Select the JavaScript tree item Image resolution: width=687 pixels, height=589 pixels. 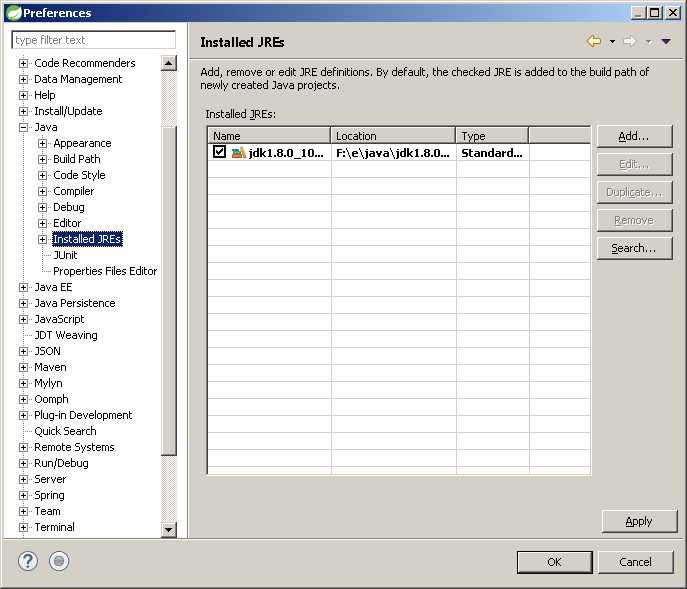pyautogui.click(x=59, y=319)
